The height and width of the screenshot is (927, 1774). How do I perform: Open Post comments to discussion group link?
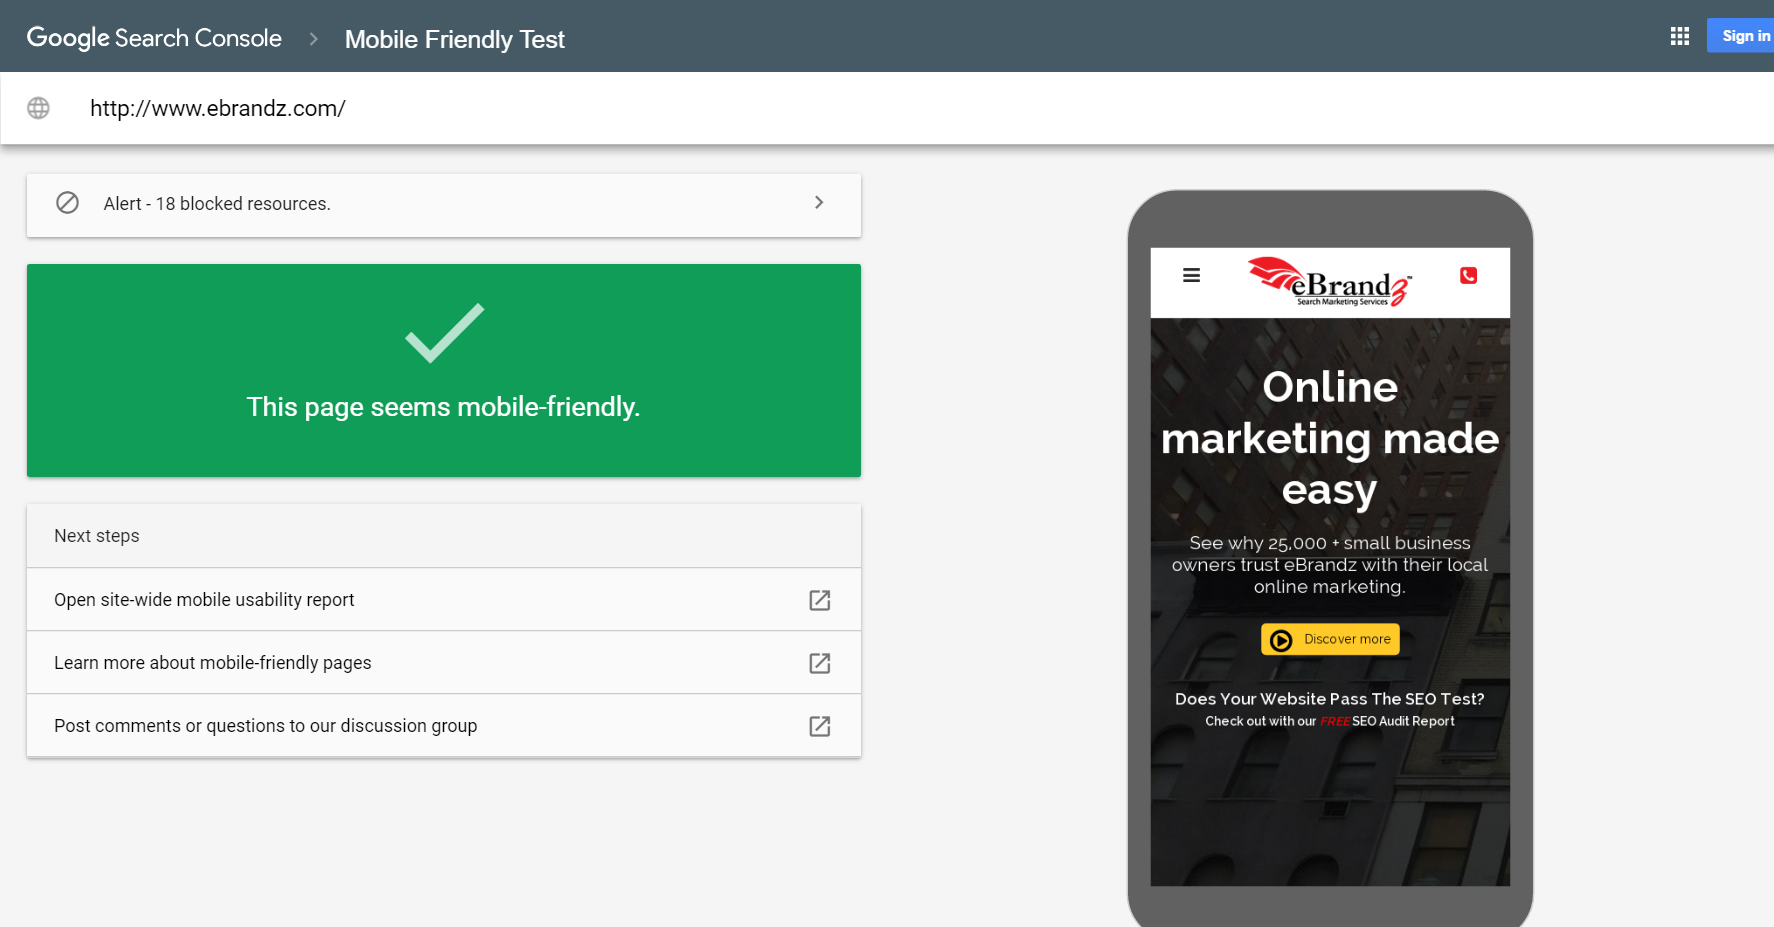(x=266, y=726)
